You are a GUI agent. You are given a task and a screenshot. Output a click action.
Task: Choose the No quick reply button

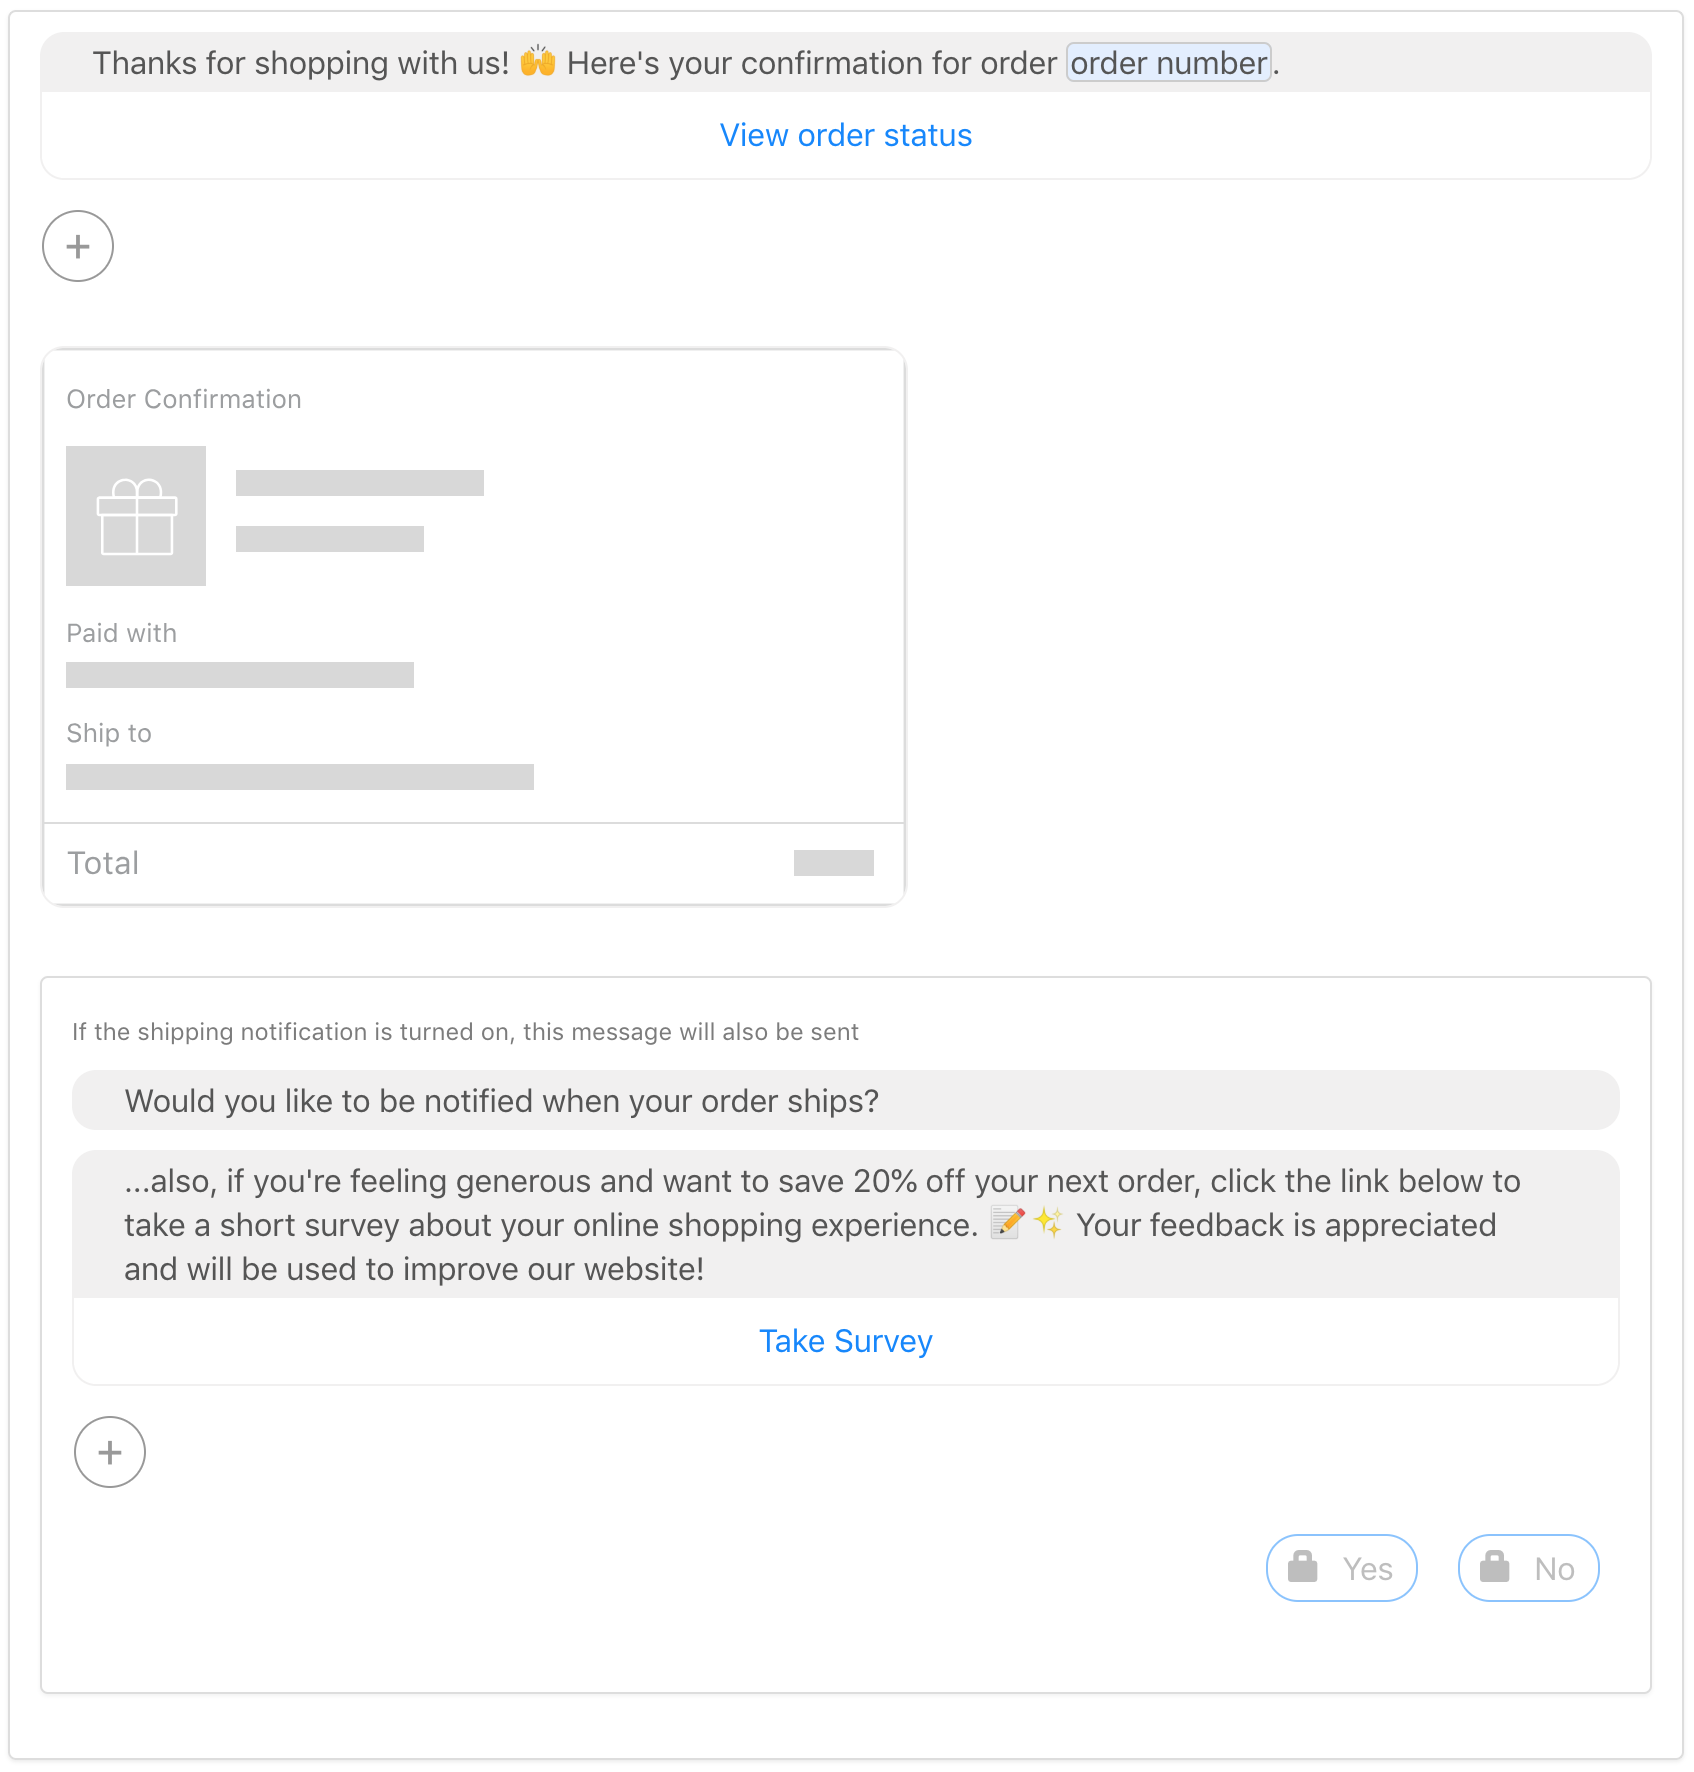[x=1529, y=1568]
